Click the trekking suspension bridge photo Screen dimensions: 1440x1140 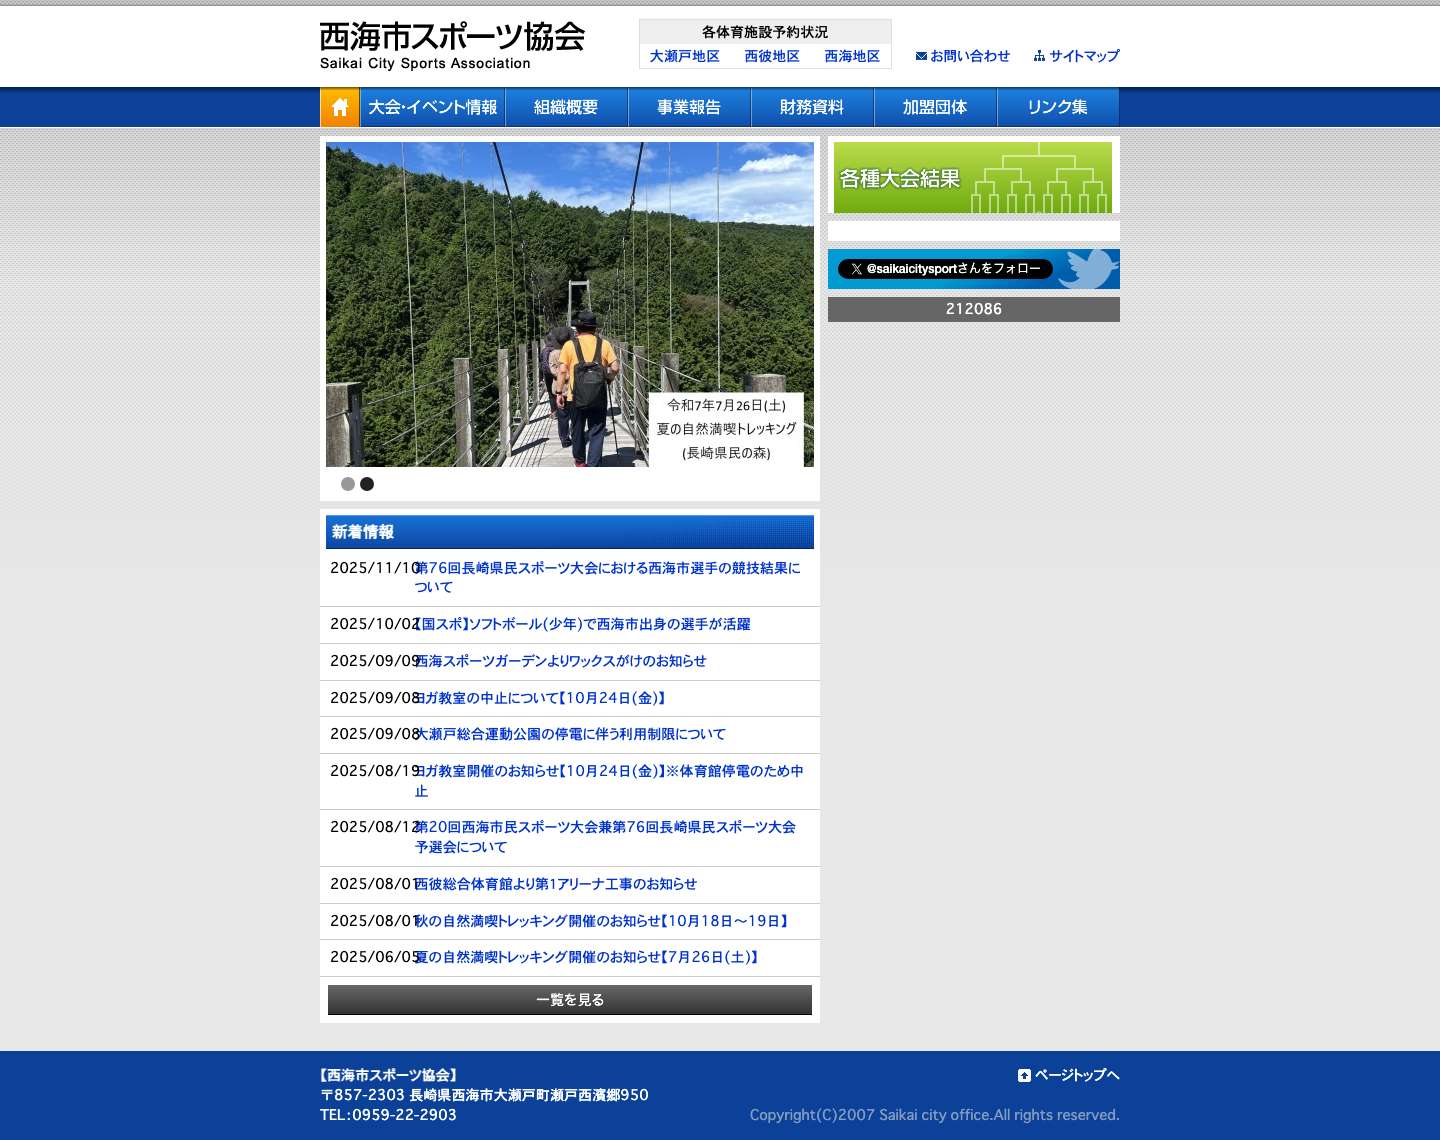click(x=569, y=305)
